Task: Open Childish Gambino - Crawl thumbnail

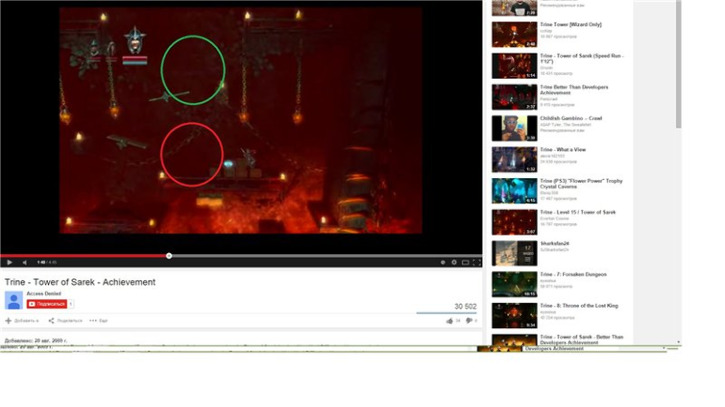Action: tap(514, 128)
